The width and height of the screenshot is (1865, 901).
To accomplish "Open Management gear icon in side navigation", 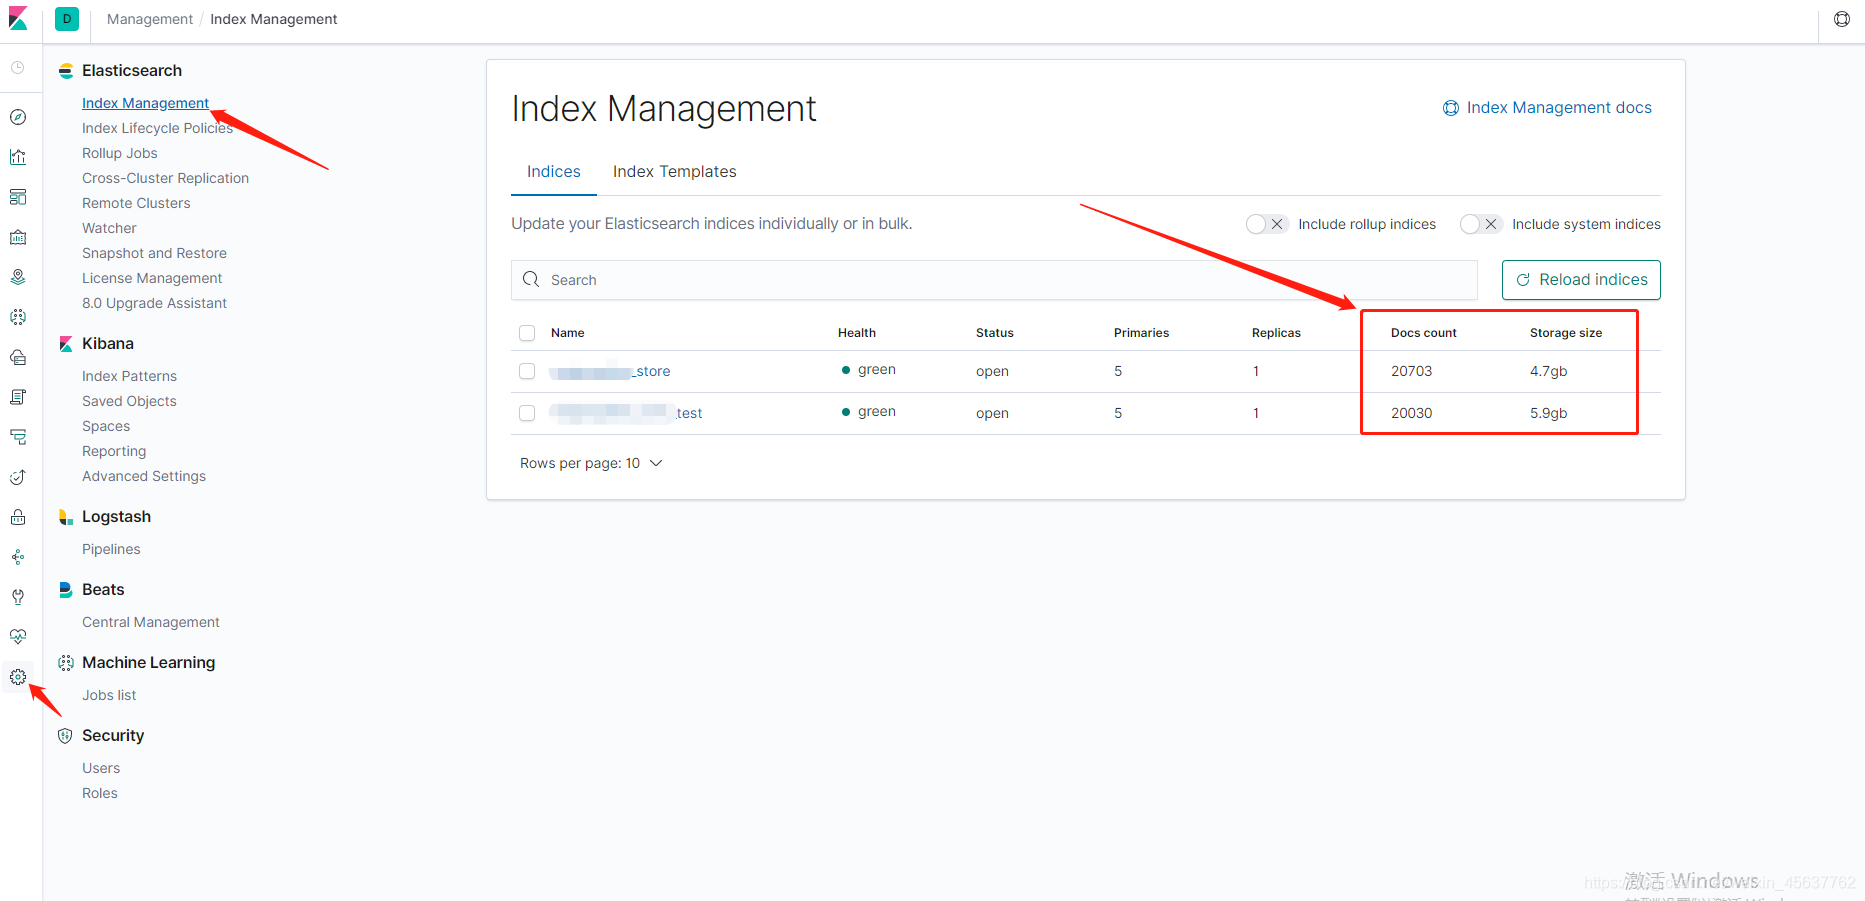I will pos(18,677).
